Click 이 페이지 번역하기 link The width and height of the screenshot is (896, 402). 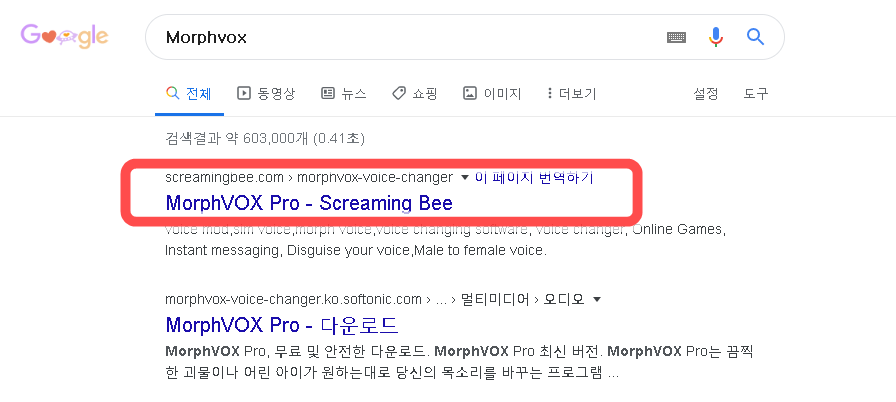(x=534, y=178)
